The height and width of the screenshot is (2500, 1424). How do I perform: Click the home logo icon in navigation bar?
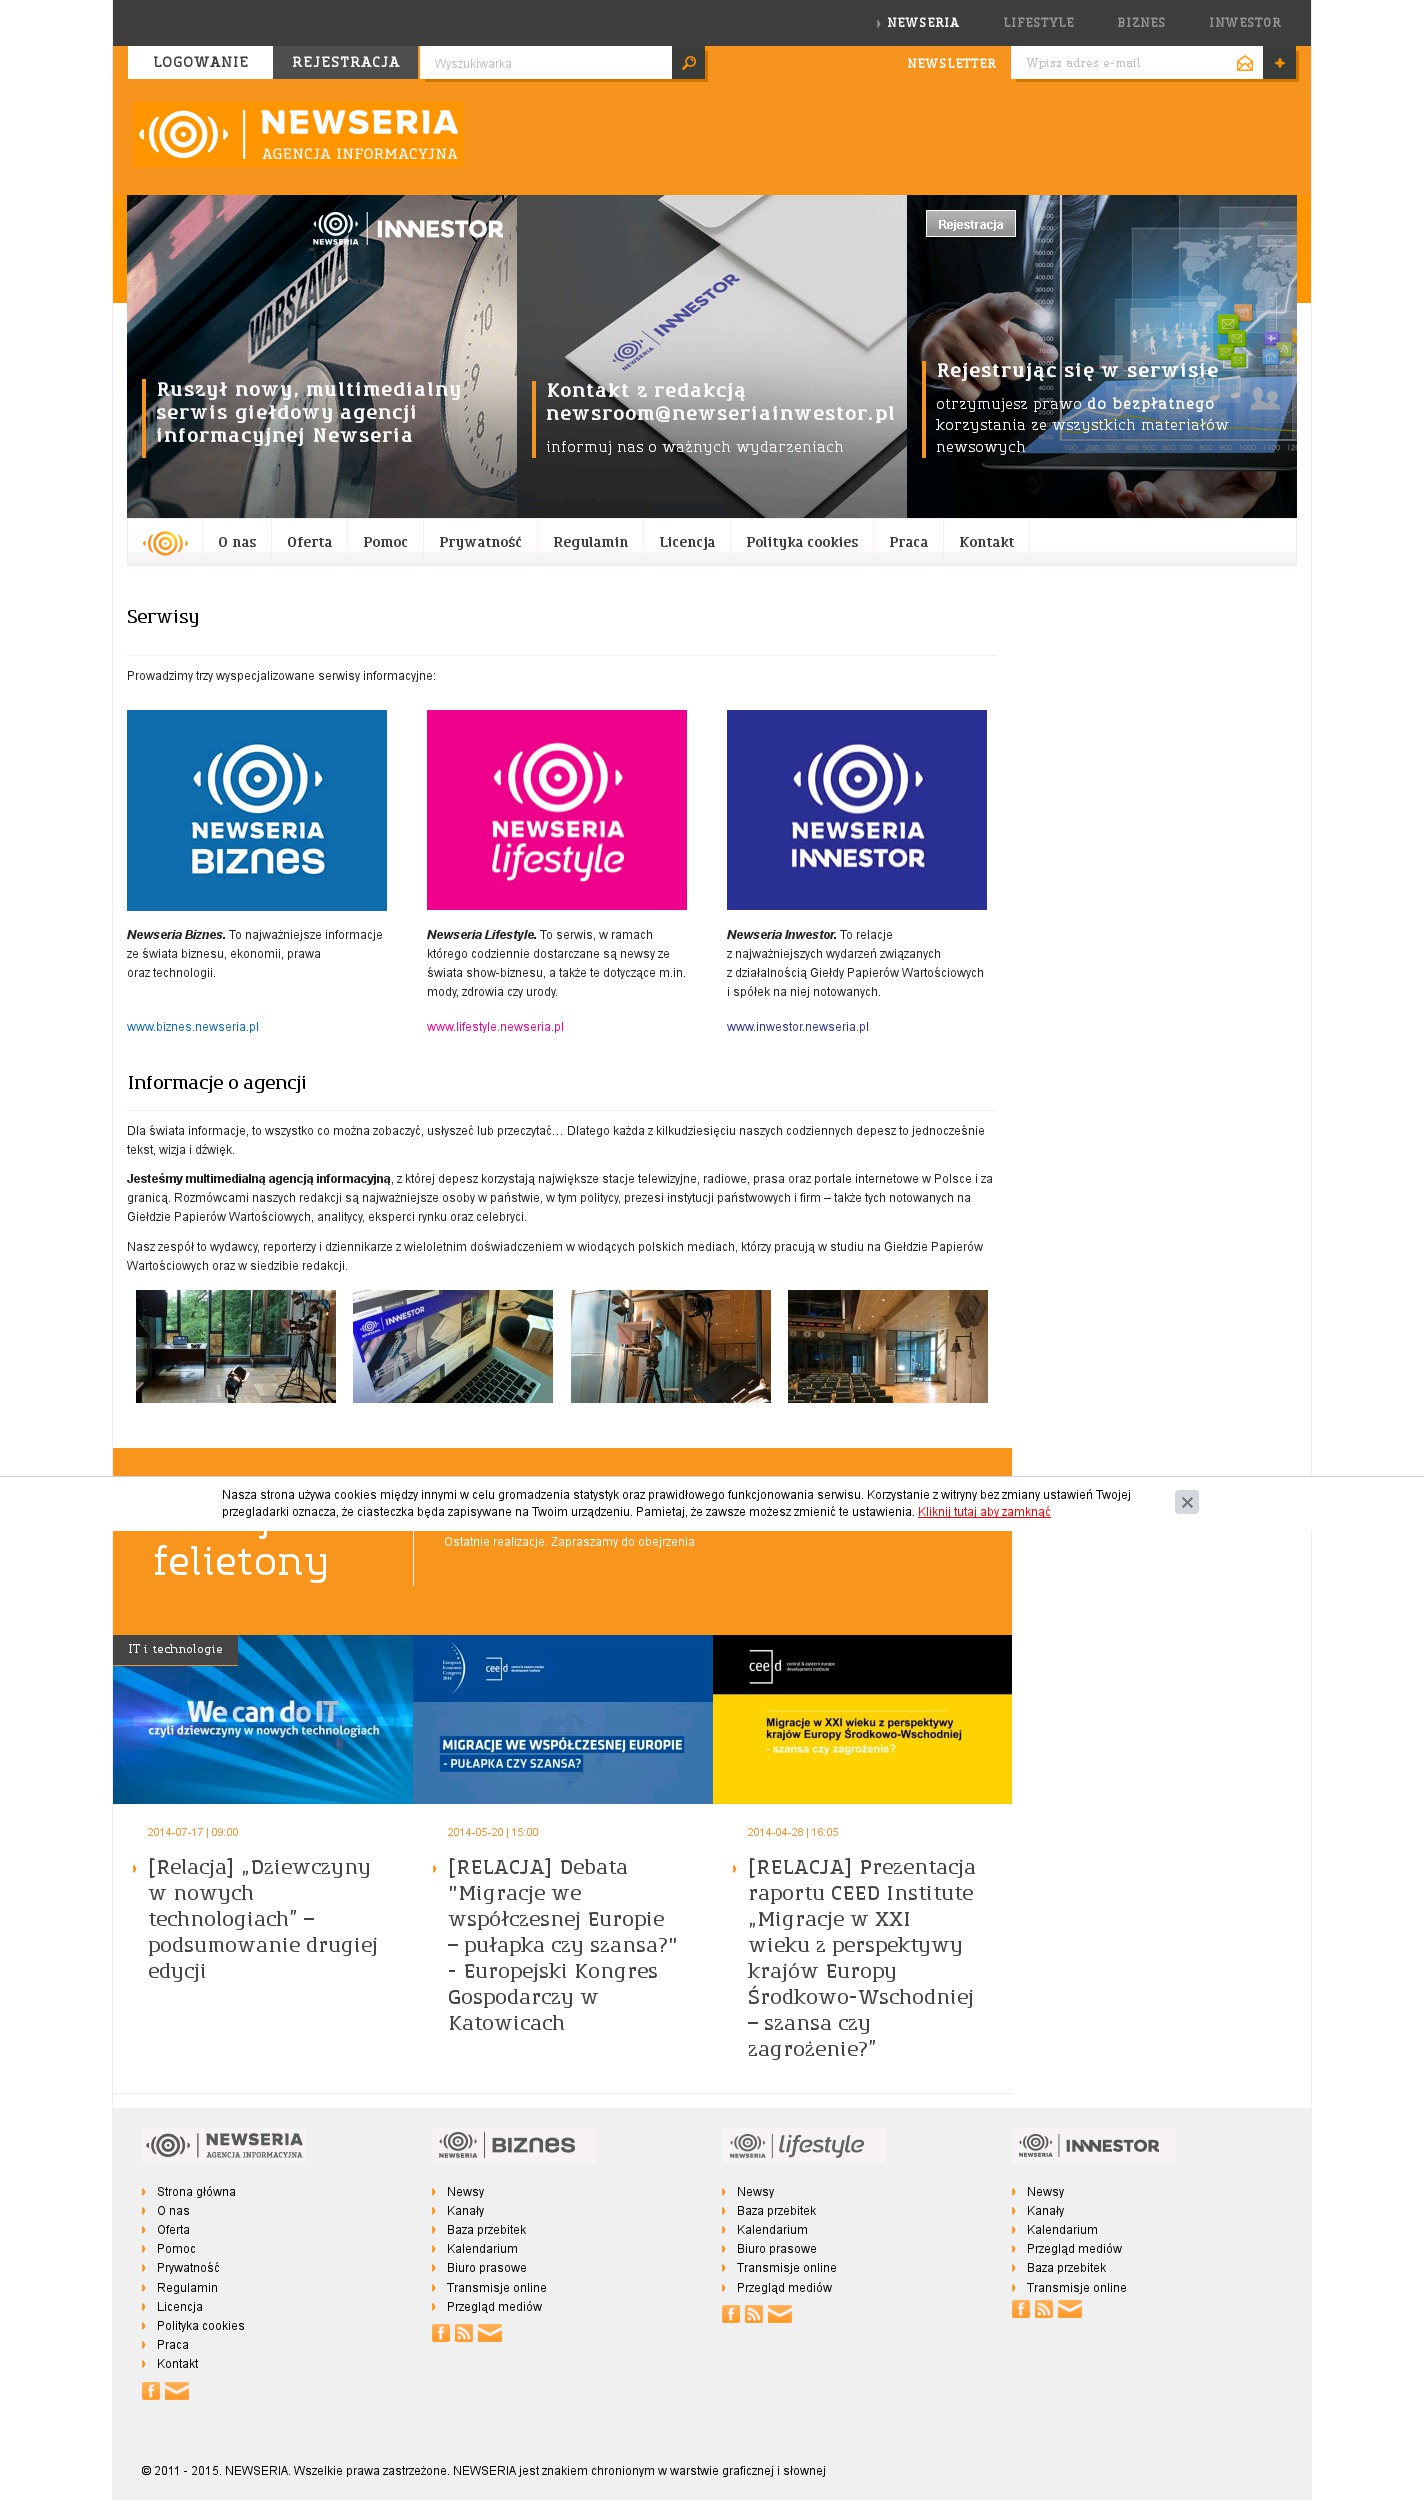(165, 543)
